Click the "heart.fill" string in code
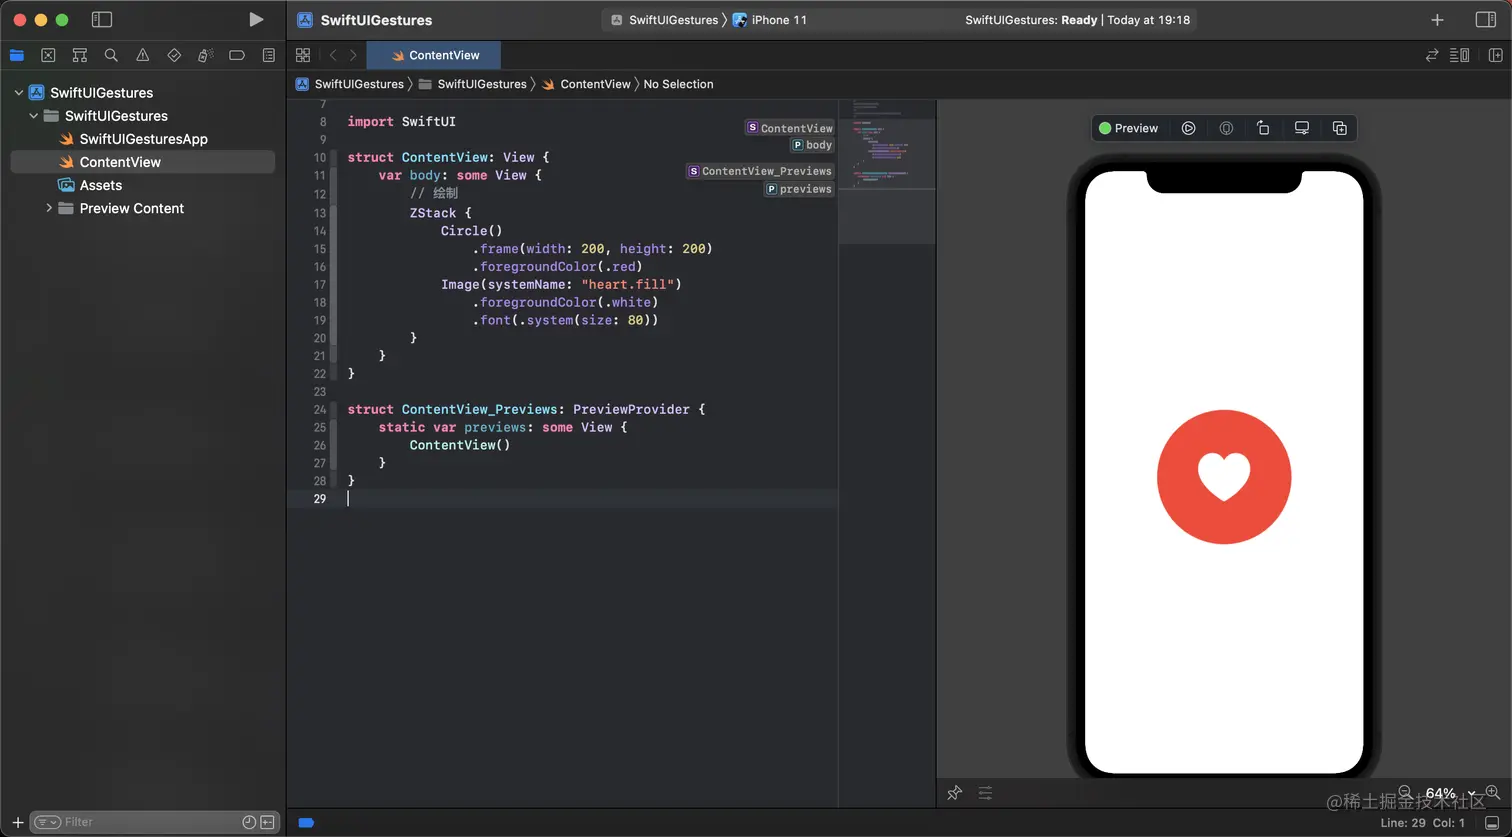 [x=627, y=284]
